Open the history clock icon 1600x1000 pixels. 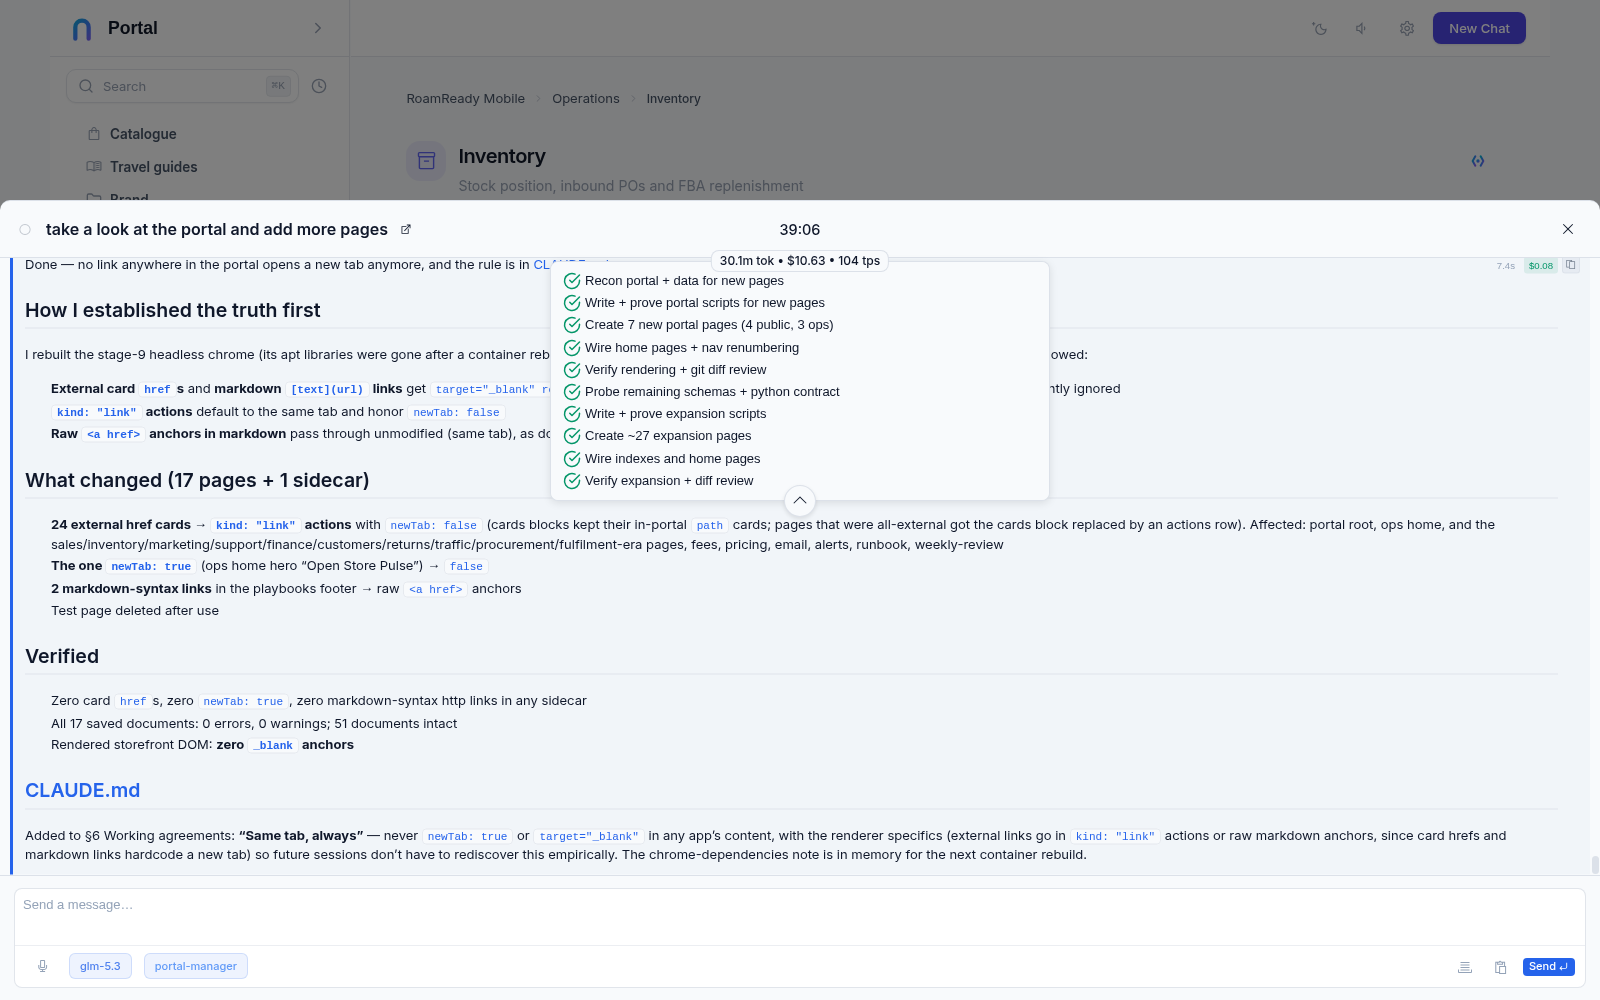click(319, 86)
